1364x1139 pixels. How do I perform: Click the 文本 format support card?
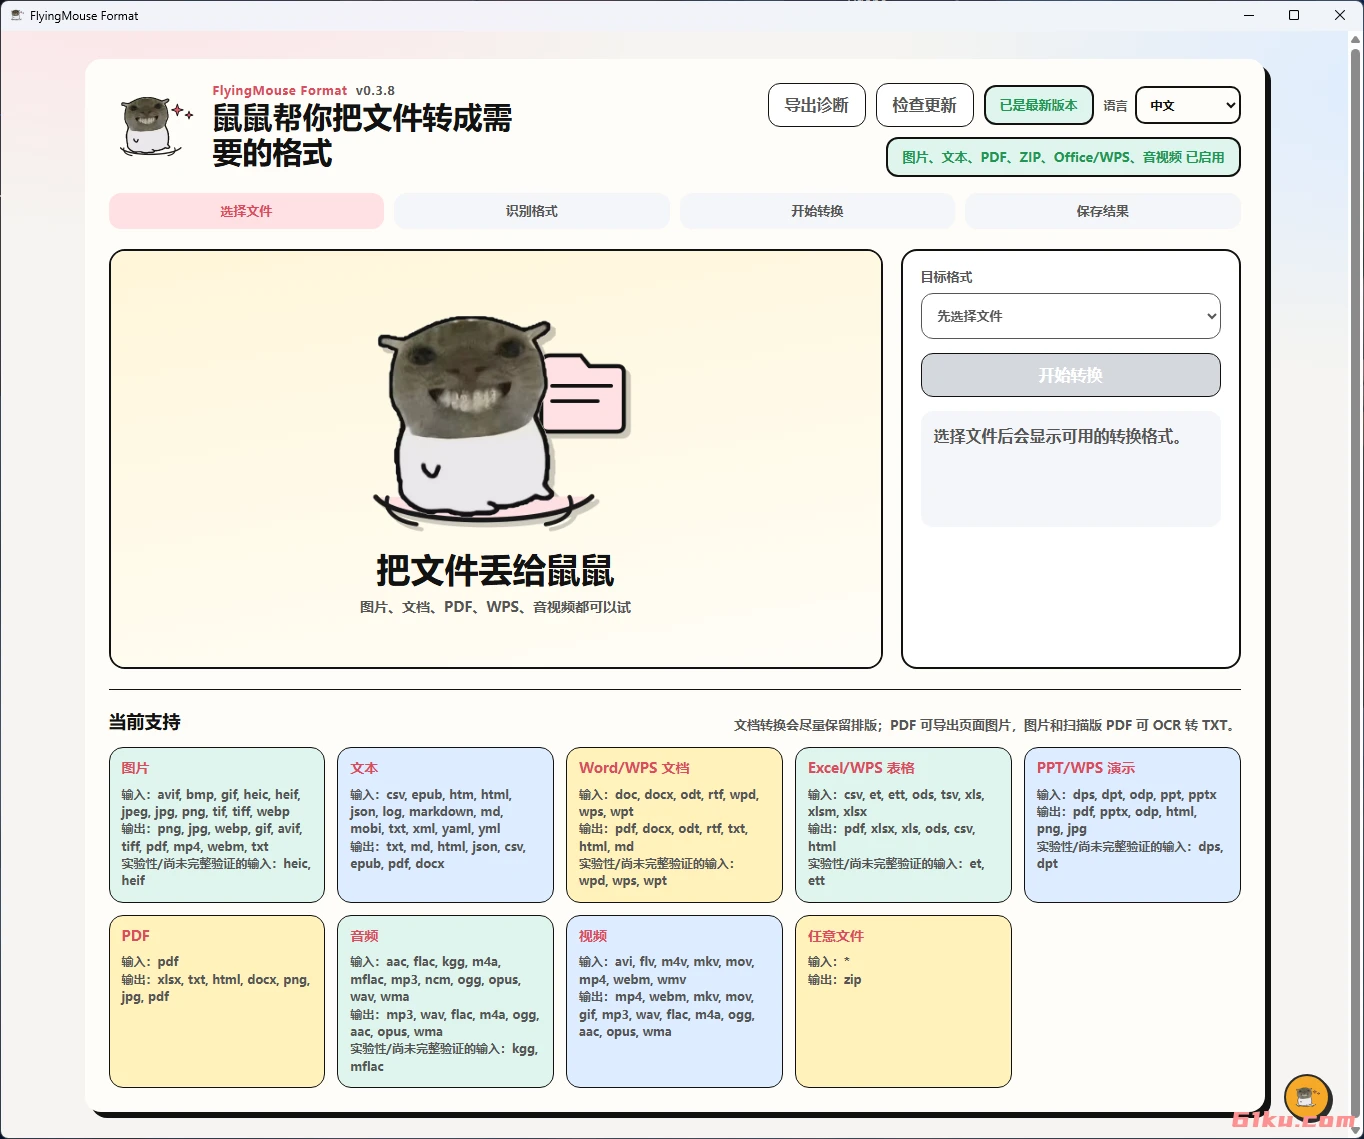(446, 825)
